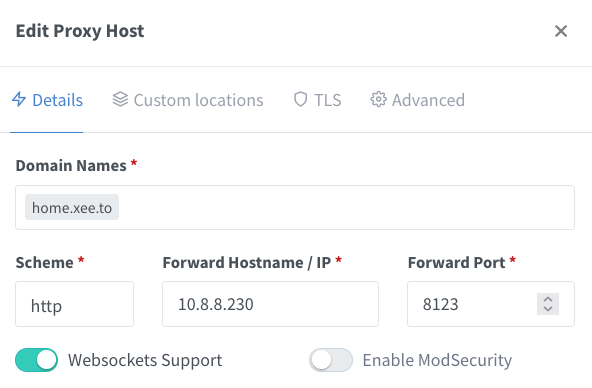Close the Edit Proxy Host dialog
The height and width of the screenshot is (388, 592).
tap(561, 31)
